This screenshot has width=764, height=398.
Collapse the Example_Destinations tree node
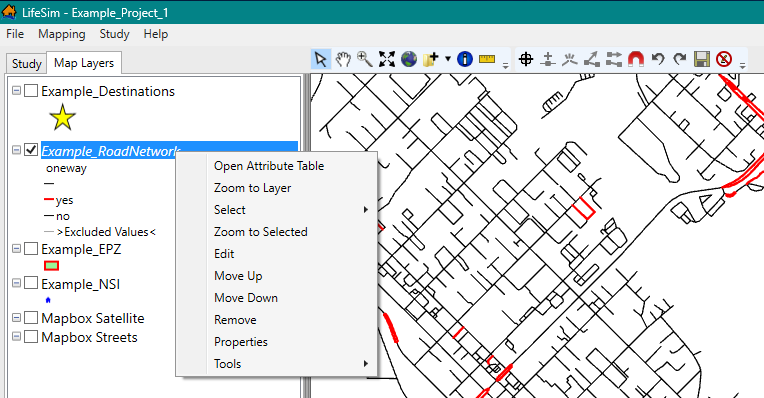point(17,91)
